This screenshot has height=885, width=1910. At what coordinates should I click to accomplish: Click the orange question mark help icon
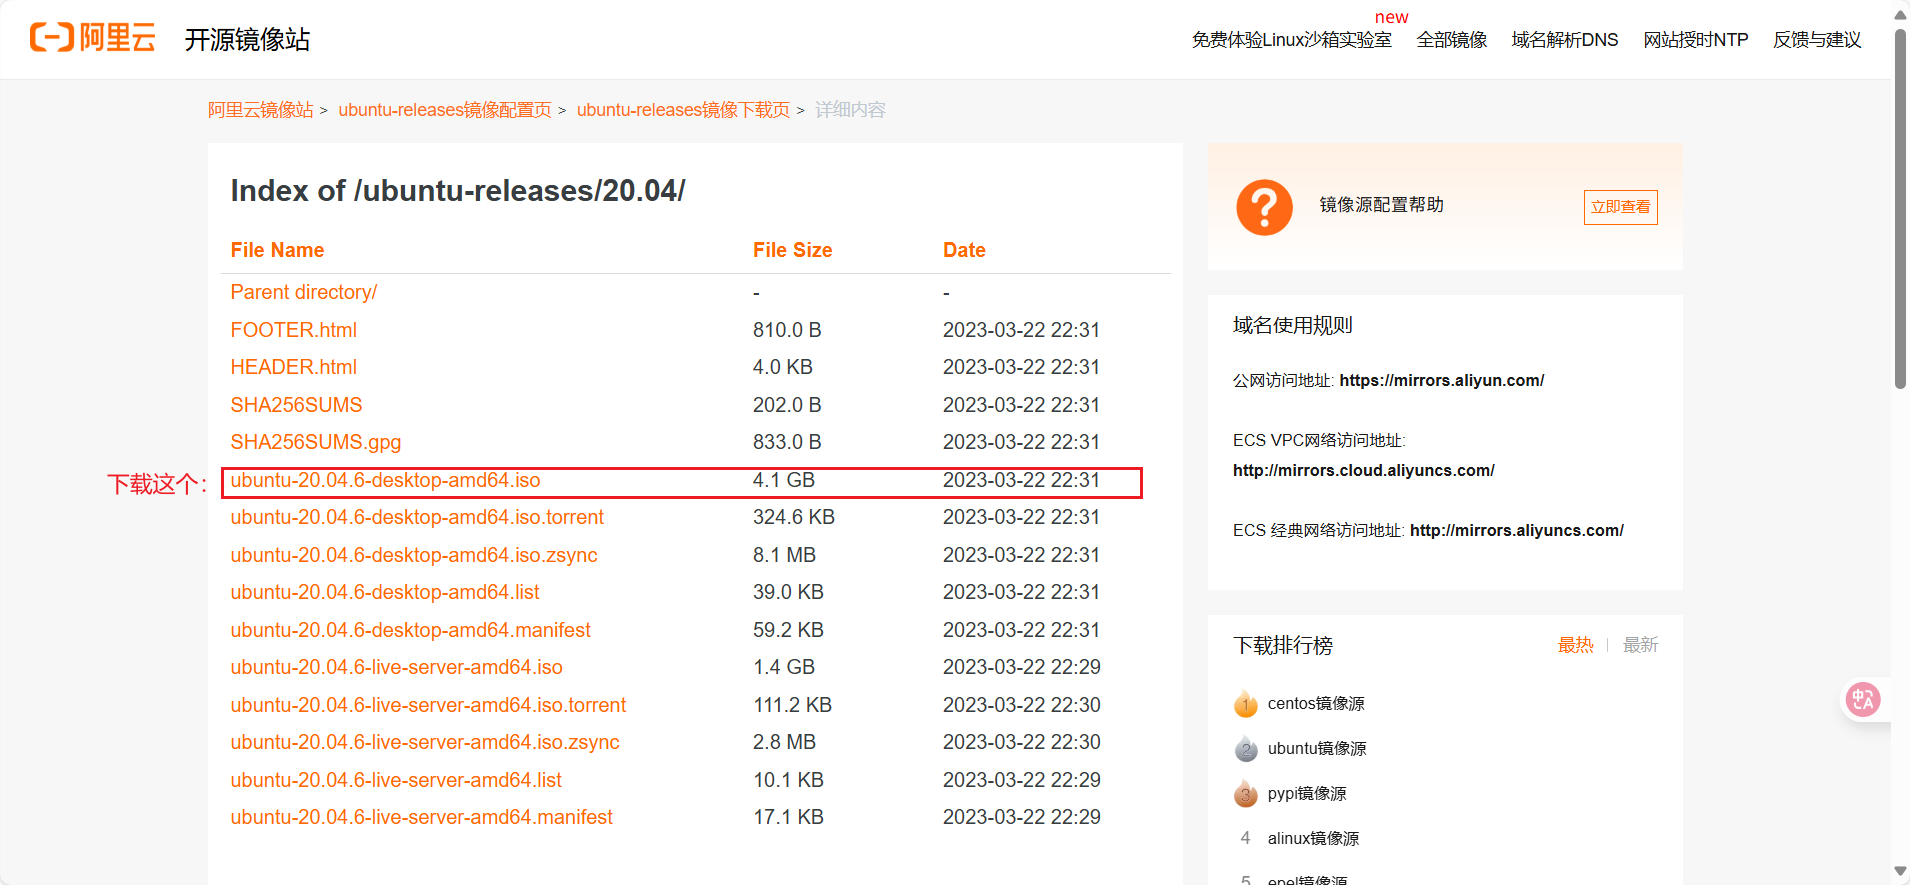(x=1264, y=207)
